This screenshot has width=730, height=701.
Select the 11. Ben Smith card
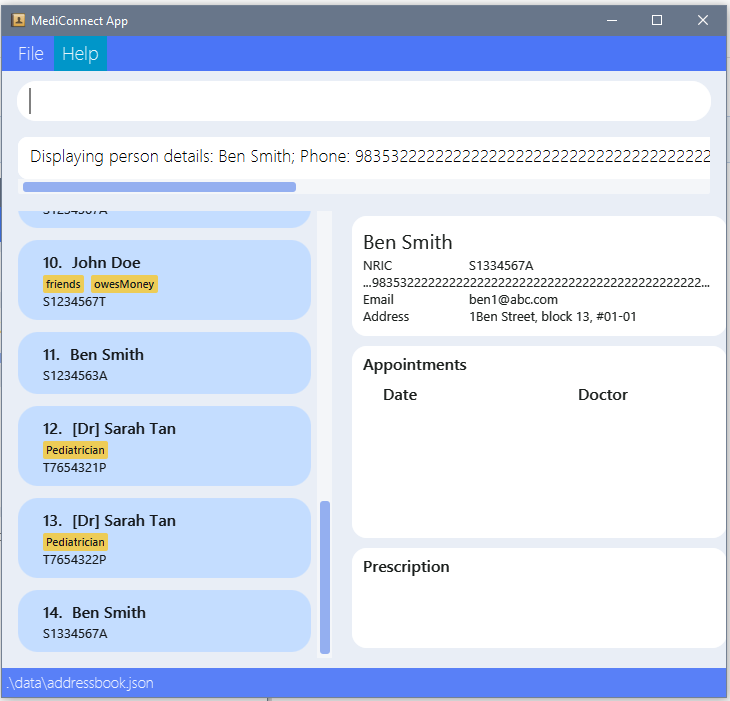tap(164, 363)
